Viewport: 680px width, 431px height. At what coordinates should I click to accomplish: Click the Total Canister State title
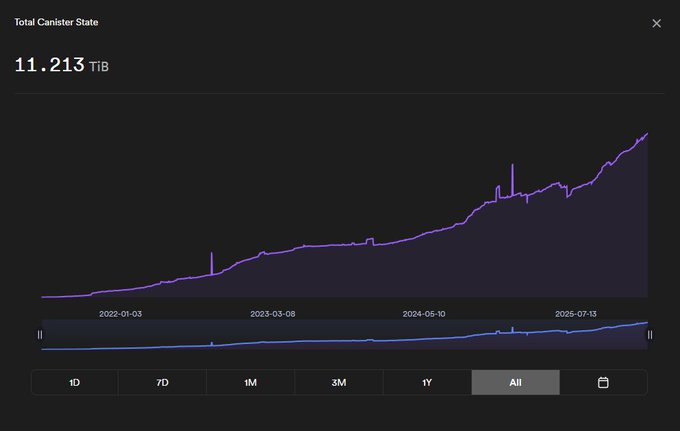point(56,22)
